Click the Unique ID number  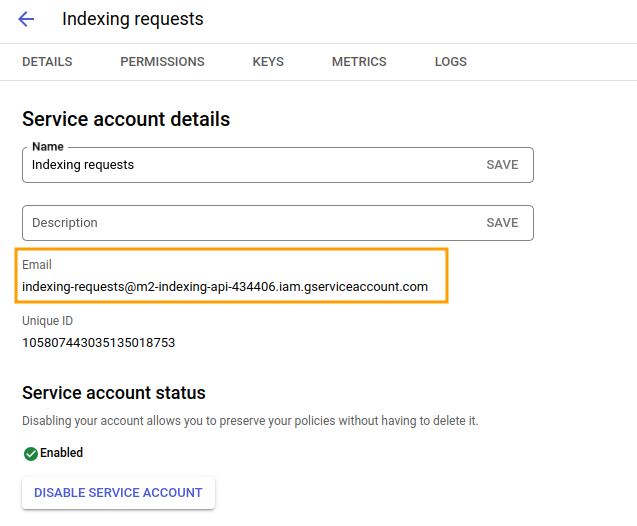pos(99,343)
